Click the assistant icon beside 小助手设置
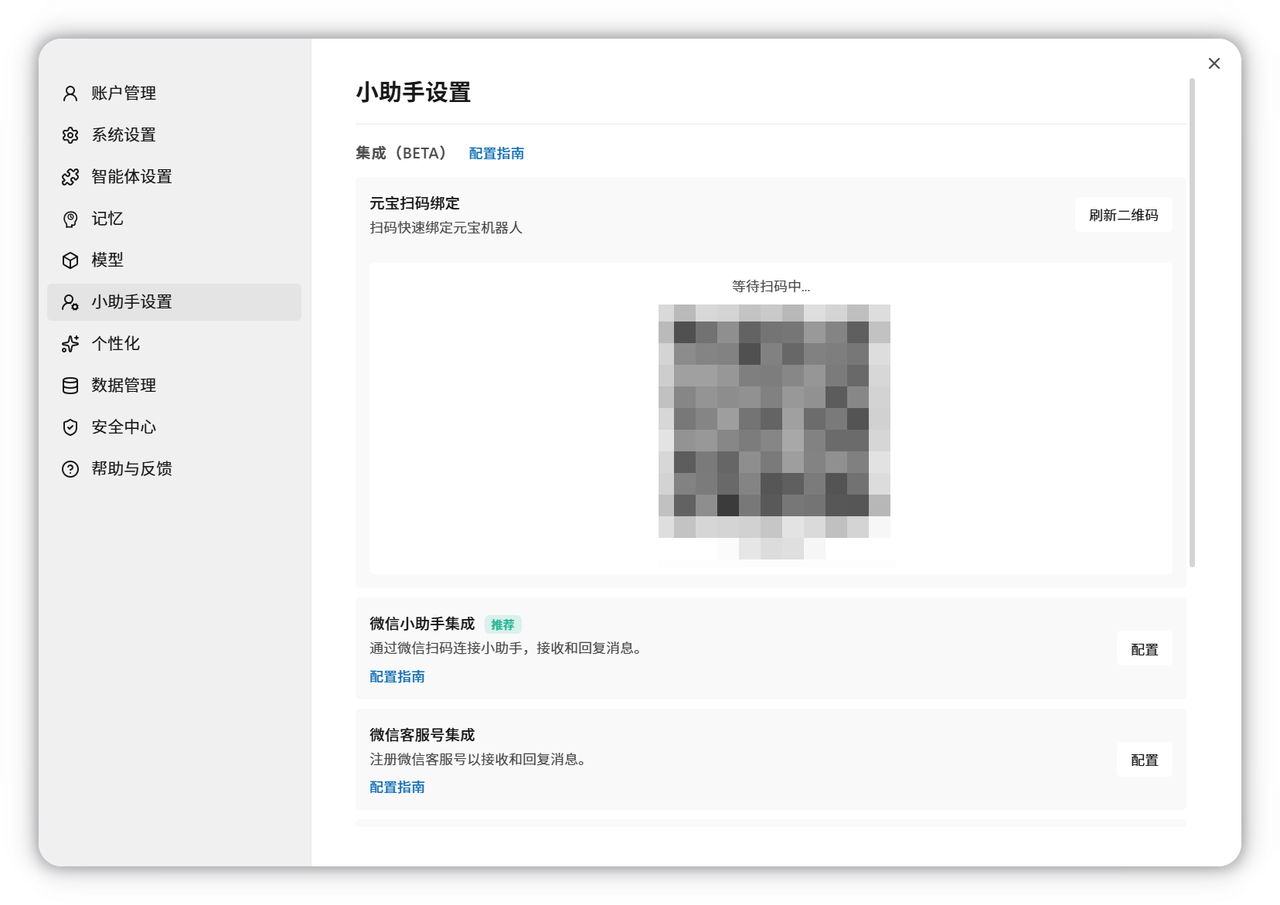Viewport: 1280px width, 905px height. tap(70, 302)
